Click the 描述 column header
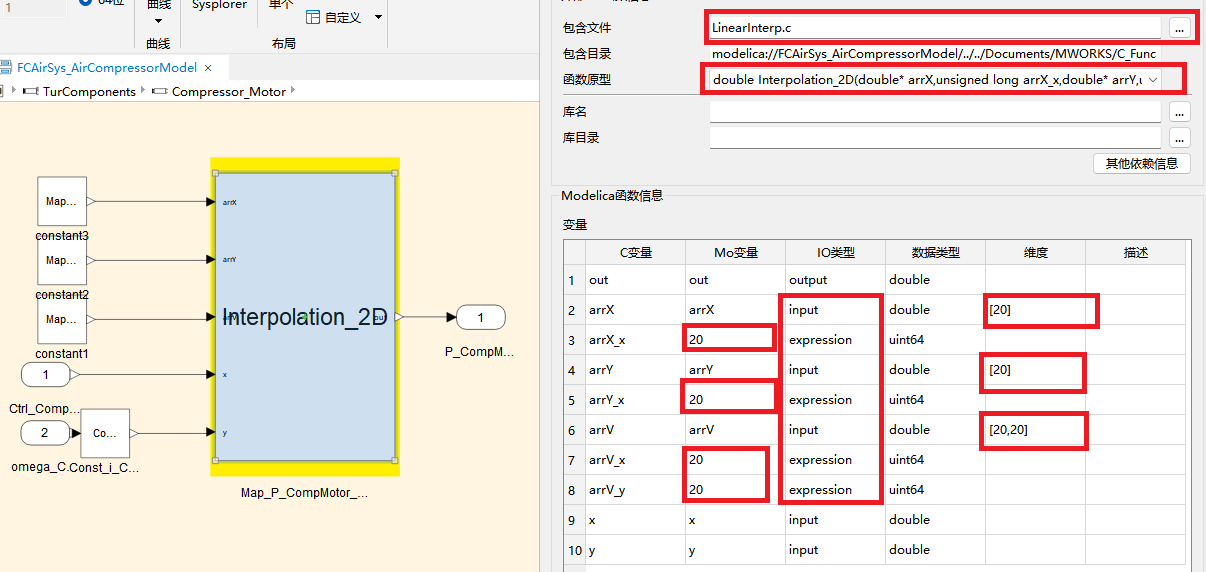The image size is (1206, 572). (1136, 253)
